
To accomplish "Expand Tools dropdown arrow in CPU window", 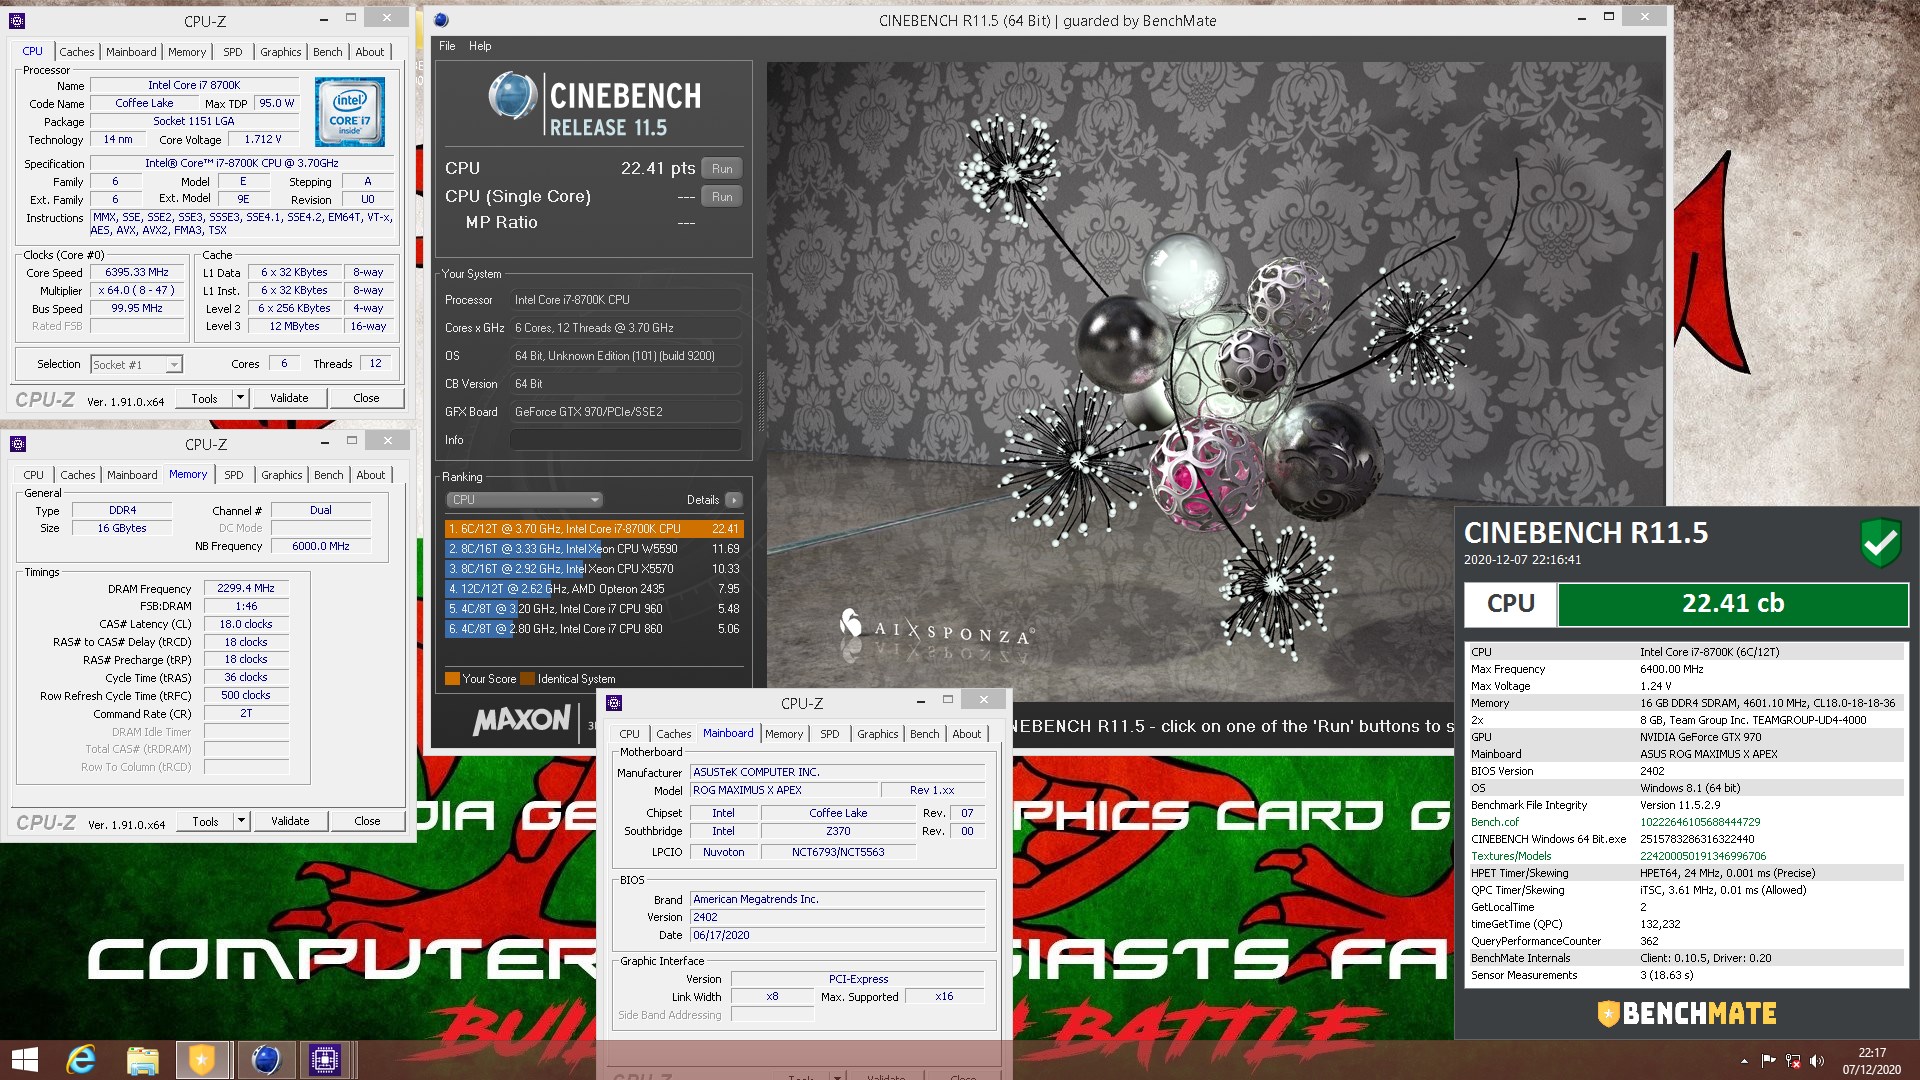I will pyautogui.click(x=240, y=398).
